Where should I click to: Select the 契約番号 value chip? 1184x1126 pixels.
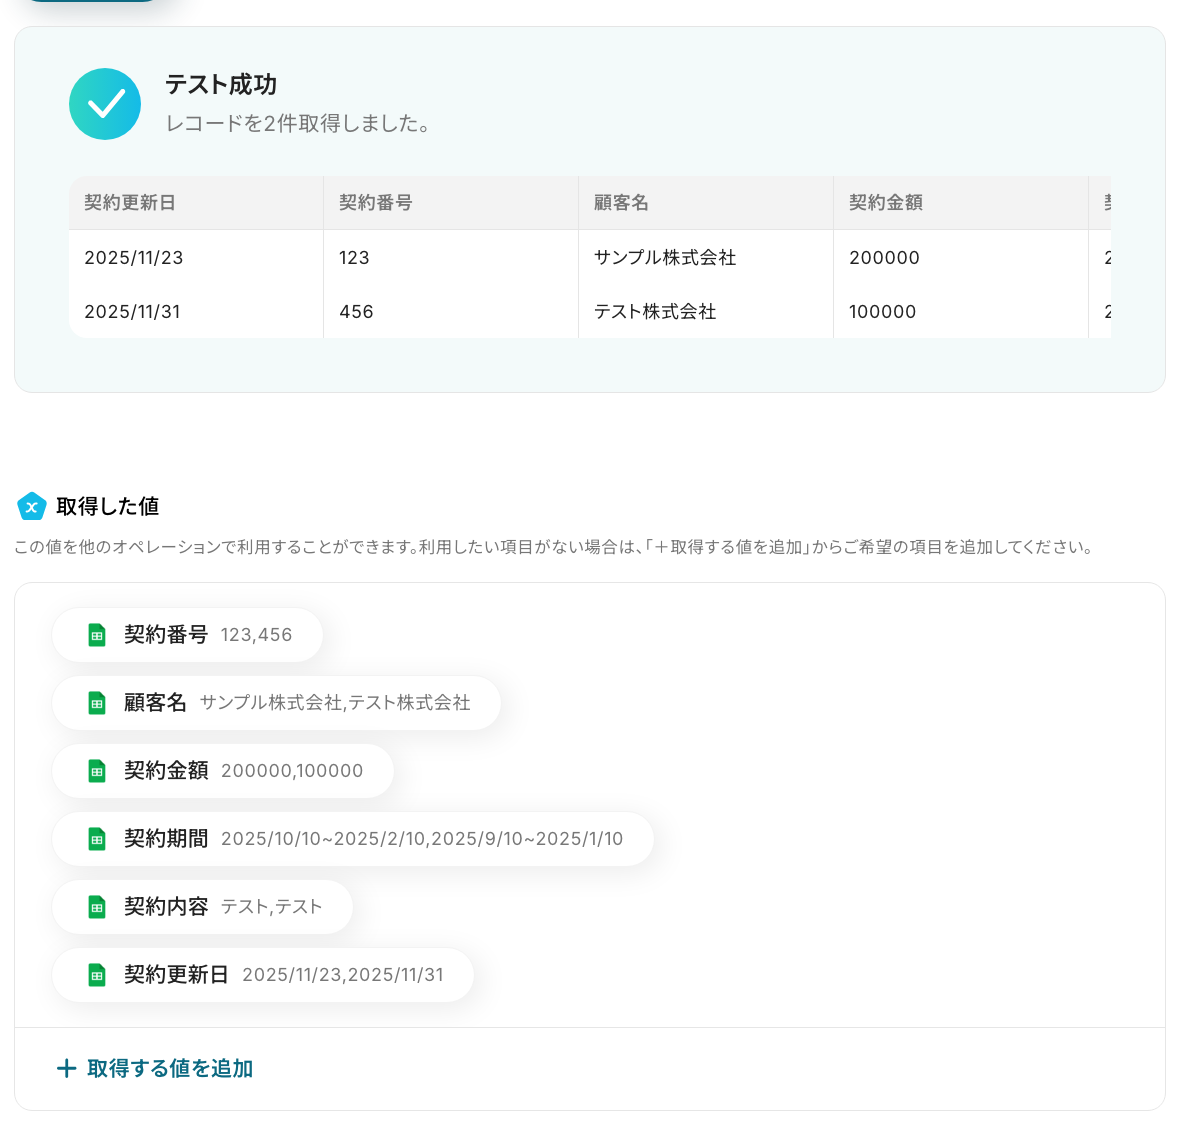pyautogui.click(x=187, y=635)
